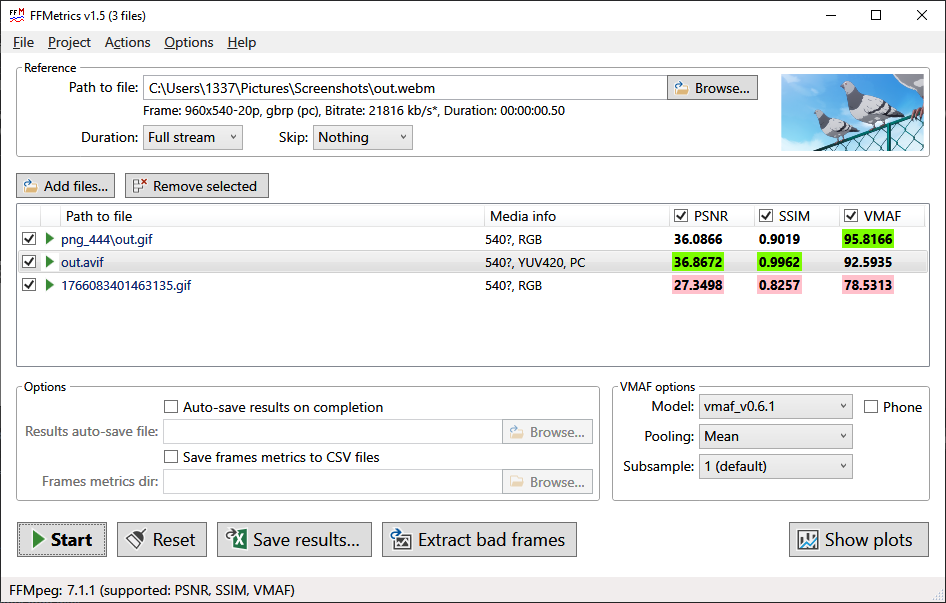The height and width of the screenshot is (603, 946).
Task: Open the Options menu
Action: tap(189, 42)
